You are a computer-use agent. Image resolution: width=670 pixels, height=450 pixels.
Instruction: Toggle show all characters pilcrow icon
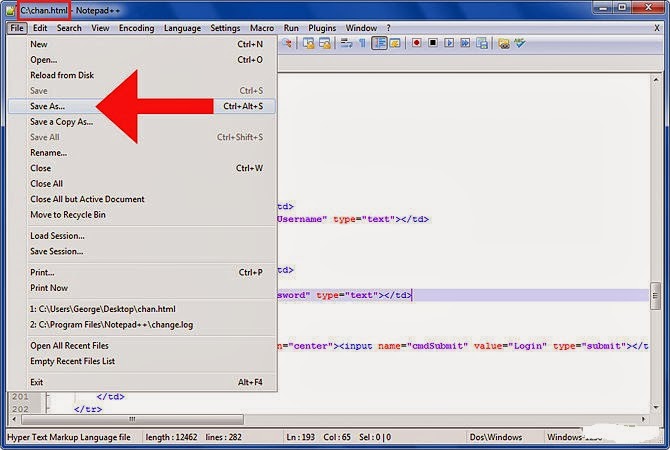pyautogui.click(x=362, y=43)
